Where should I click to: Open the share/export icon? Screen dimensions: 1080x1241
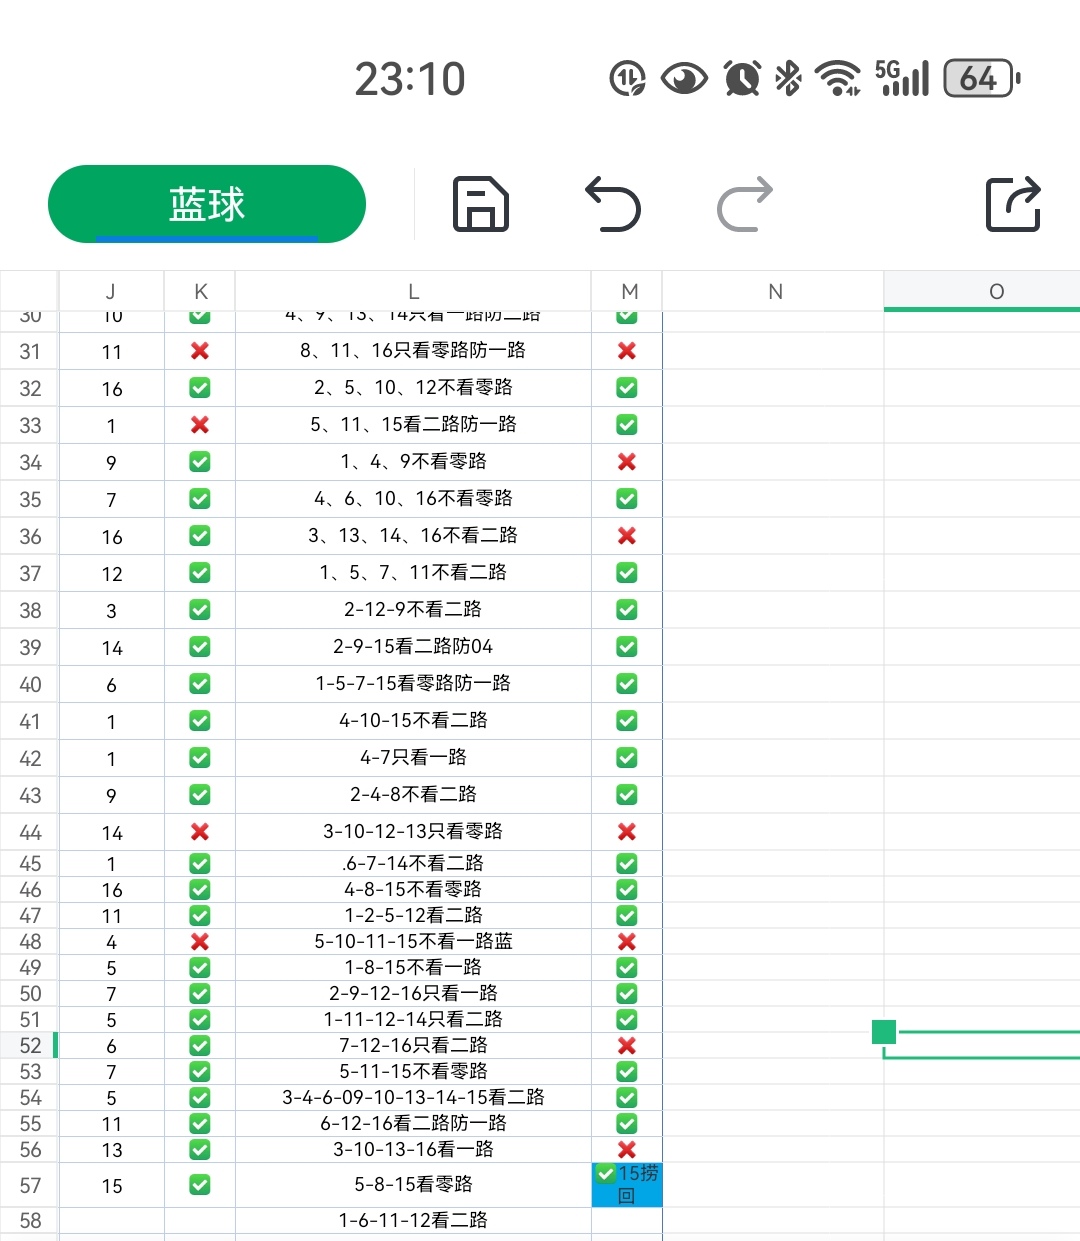point(1013,205)
